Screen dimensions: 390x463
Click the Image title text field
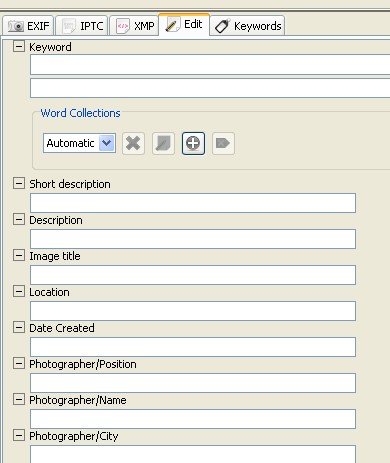tap(193, 275)
